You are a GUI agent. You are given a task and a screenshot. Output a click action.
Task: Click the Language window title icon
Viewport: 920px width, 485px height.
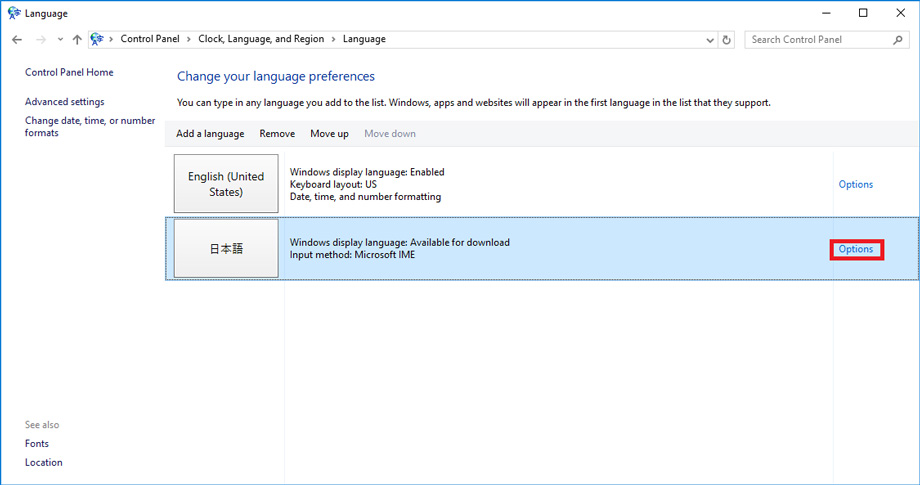13,13
